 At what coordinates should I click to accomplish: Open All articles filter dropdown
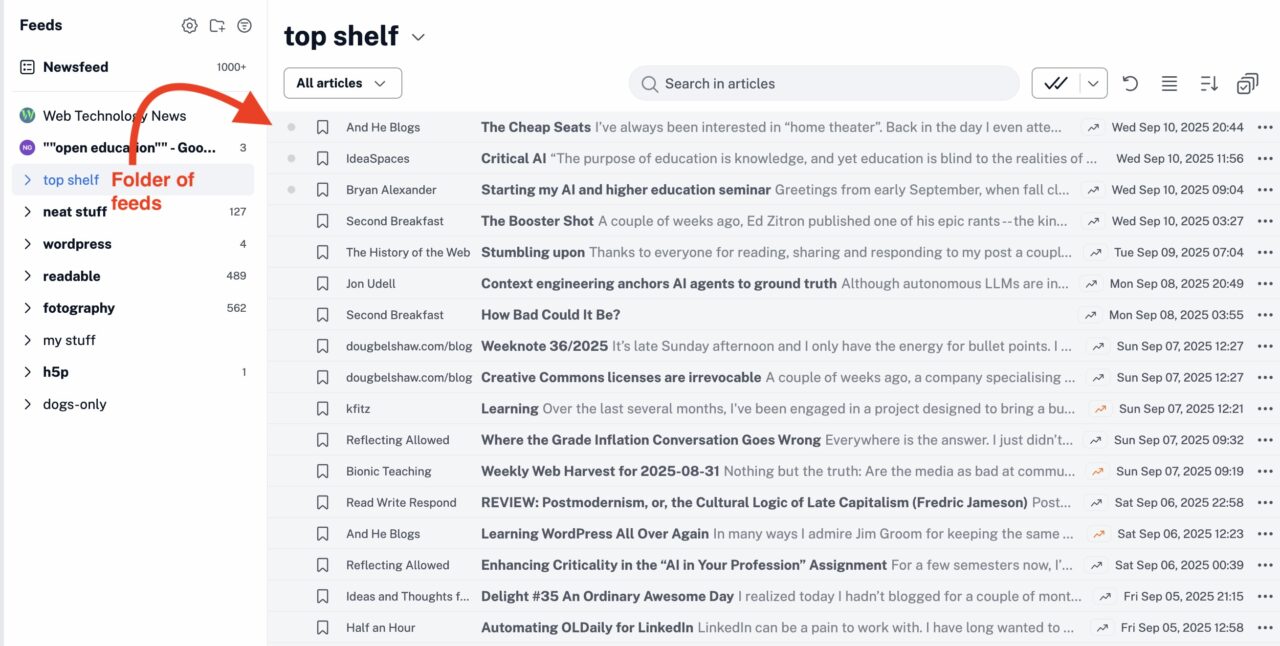343,83
